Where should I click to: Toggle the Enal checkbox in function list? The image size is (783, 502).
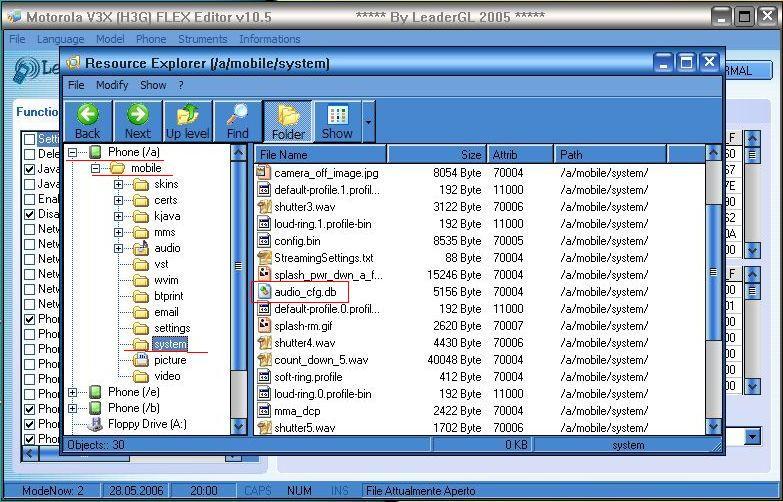click(29, 199)
